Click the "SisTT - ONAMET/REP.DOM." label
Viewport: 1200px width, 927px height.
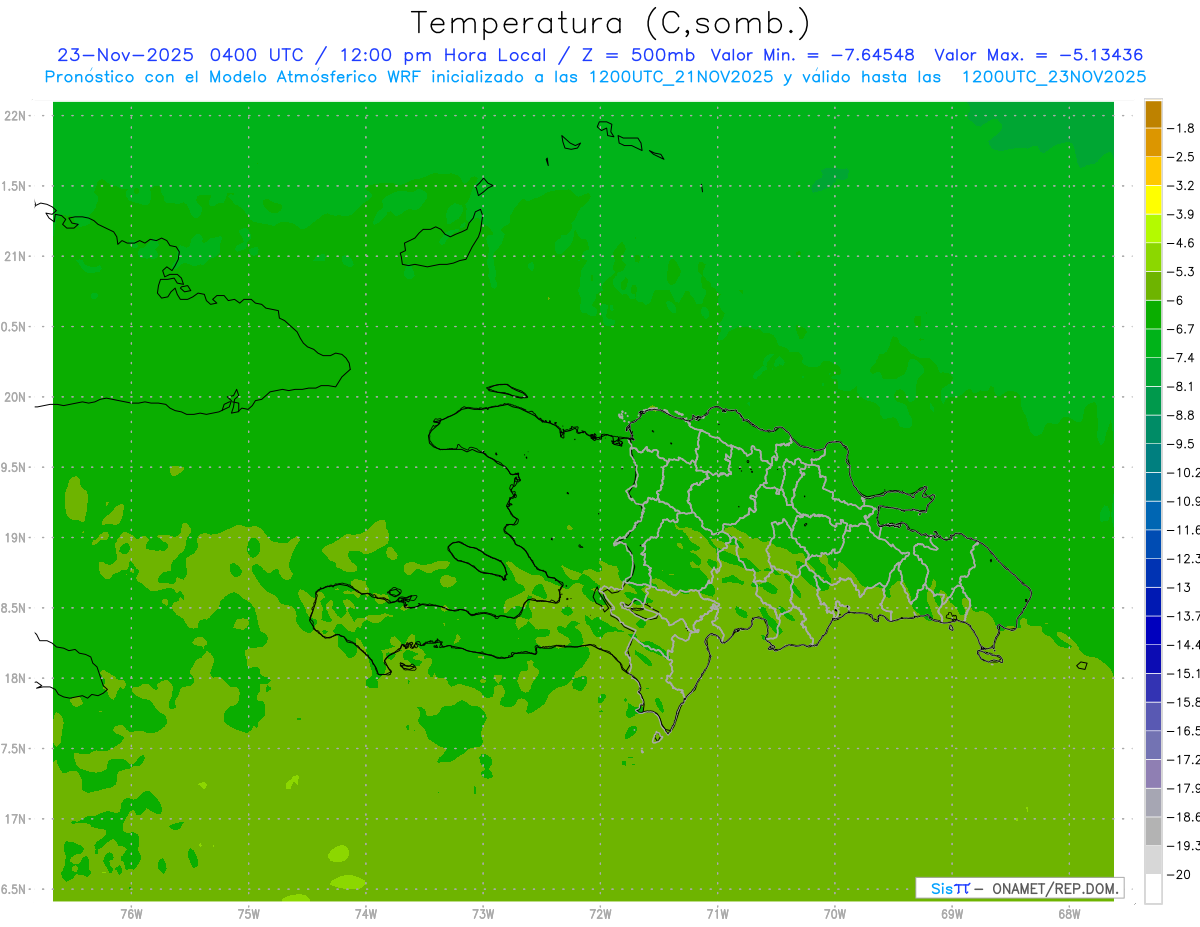click(x=1019, y=888)
